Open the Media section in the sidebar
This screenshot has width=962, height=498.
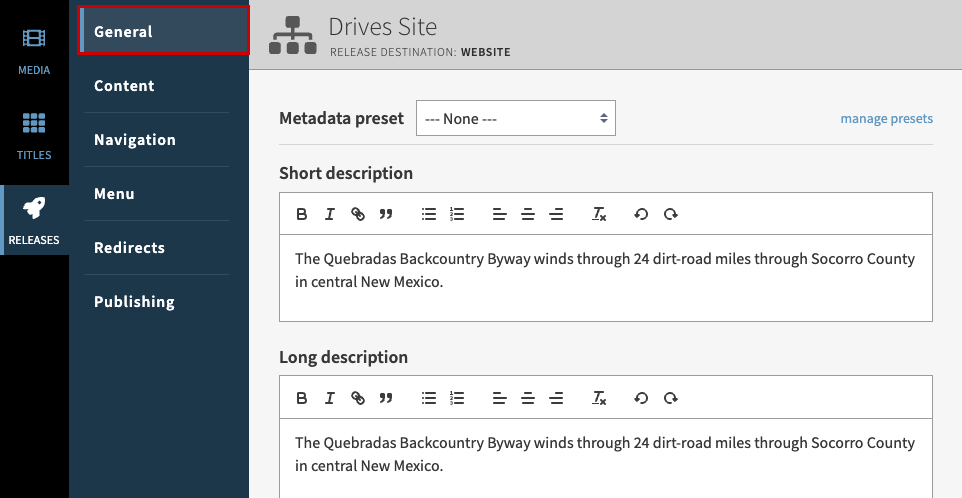point(34,52)
